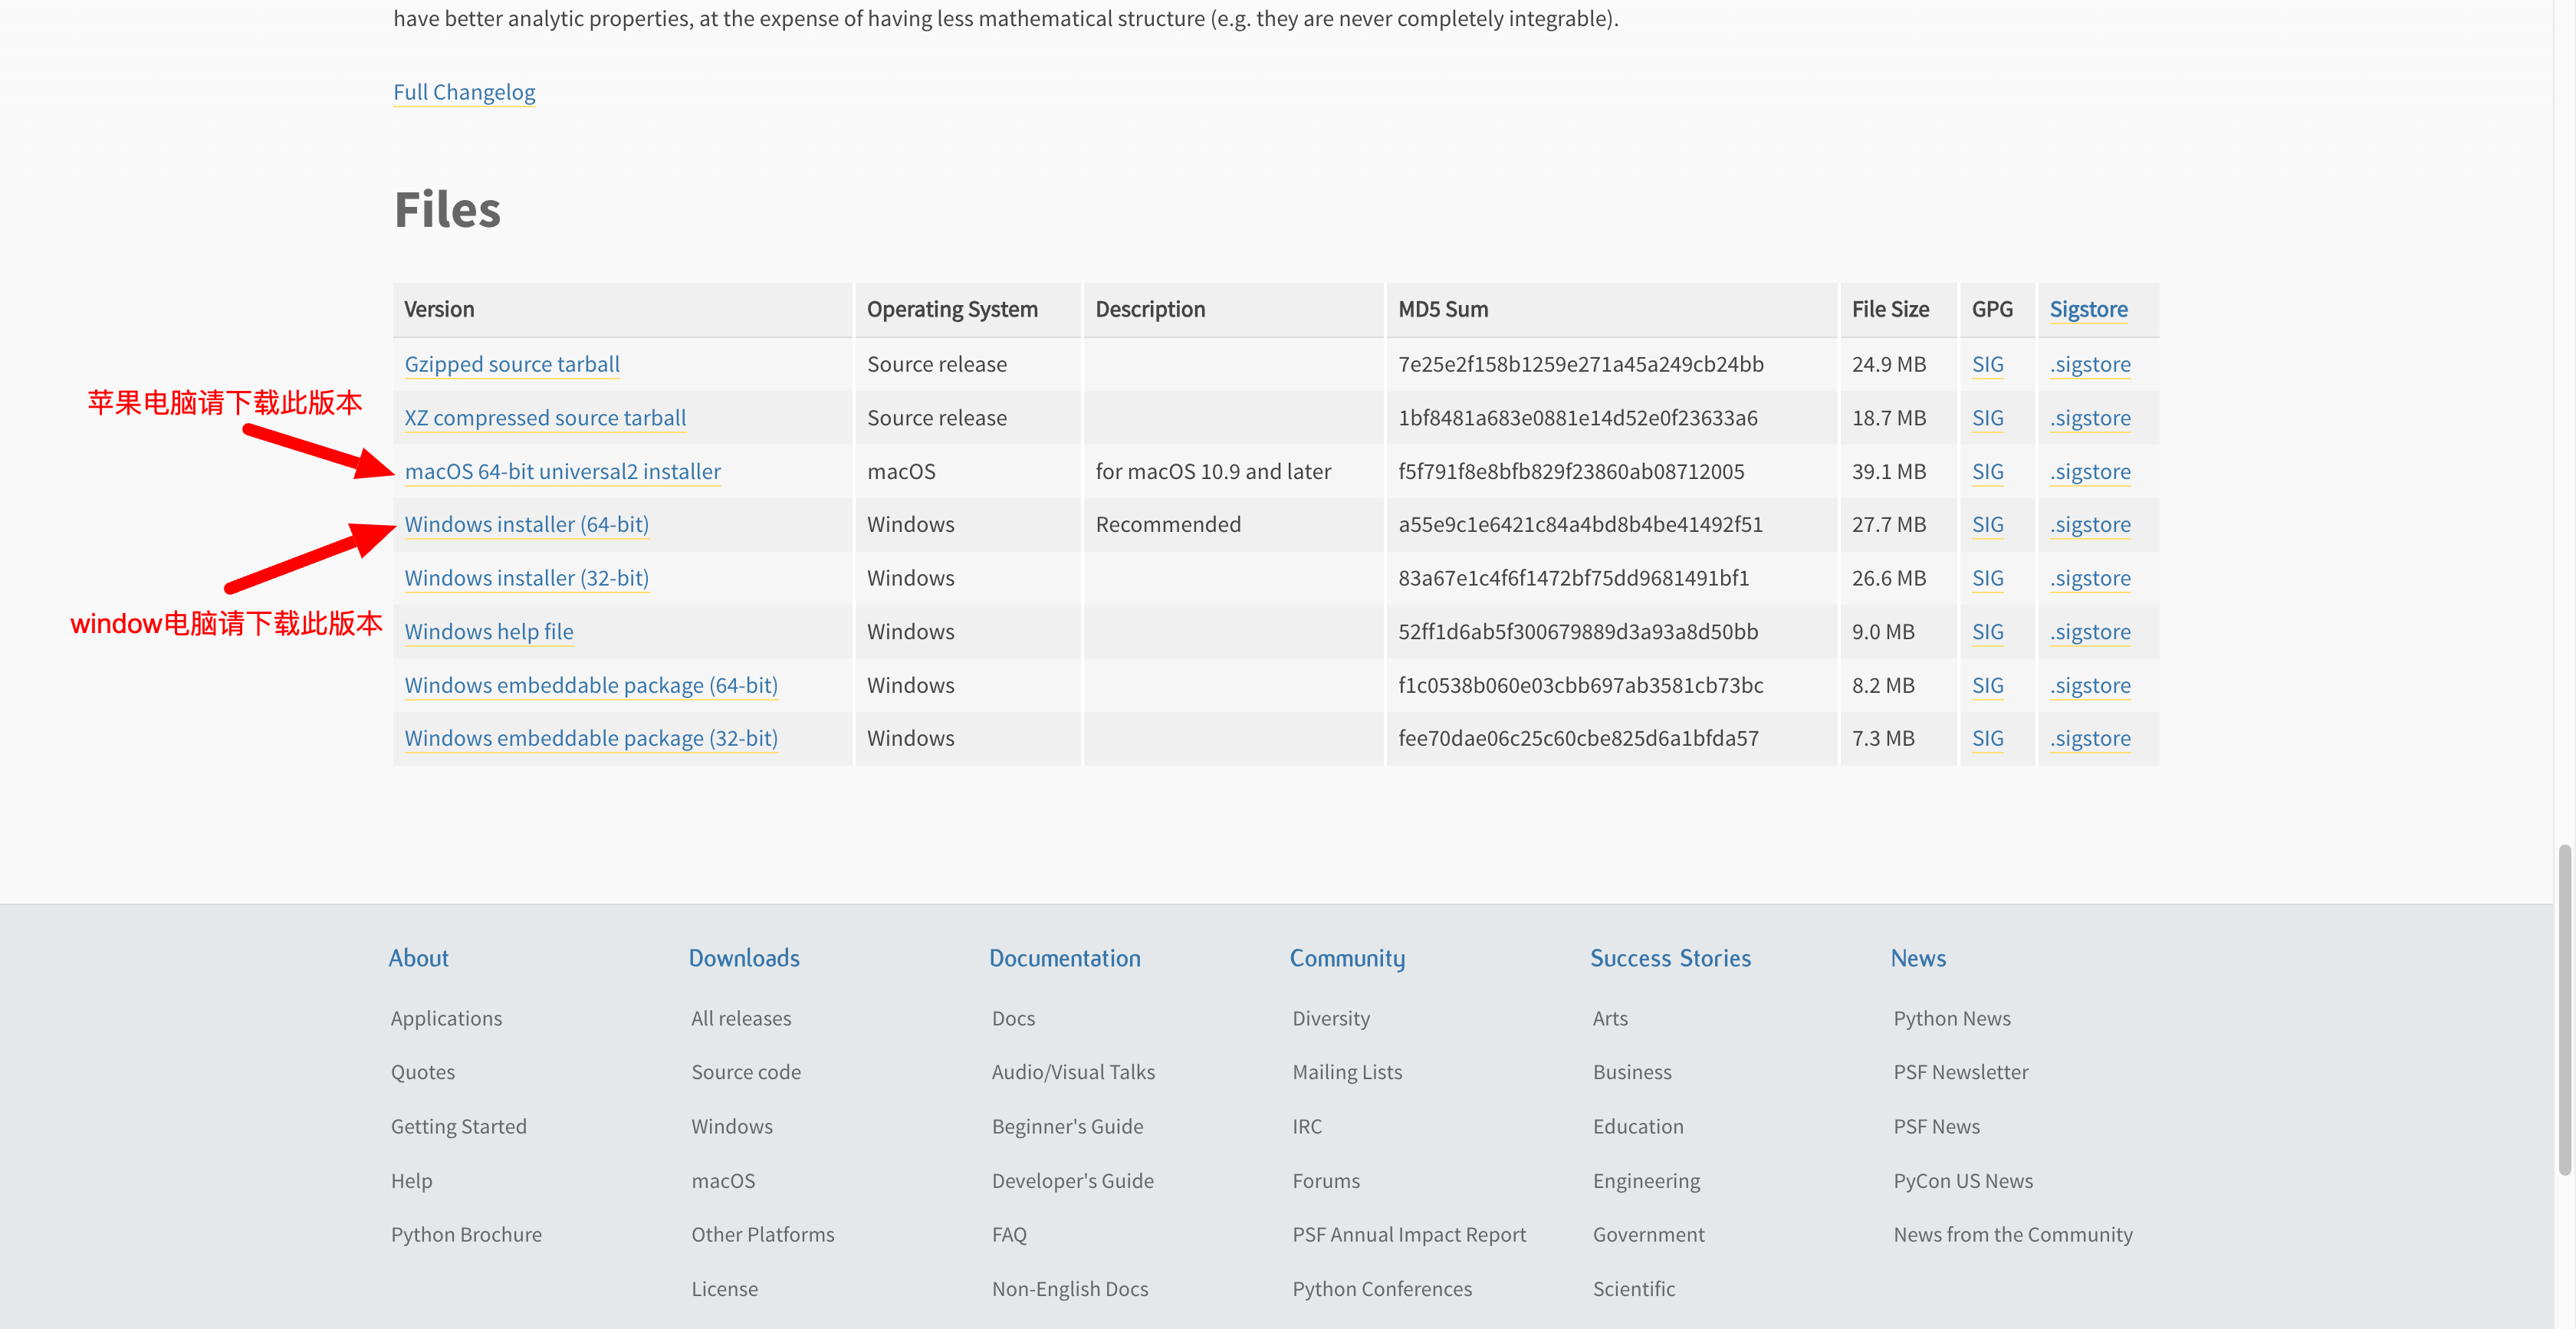Click SIG link for Gzipped tarball

(x=1987, y=364)
